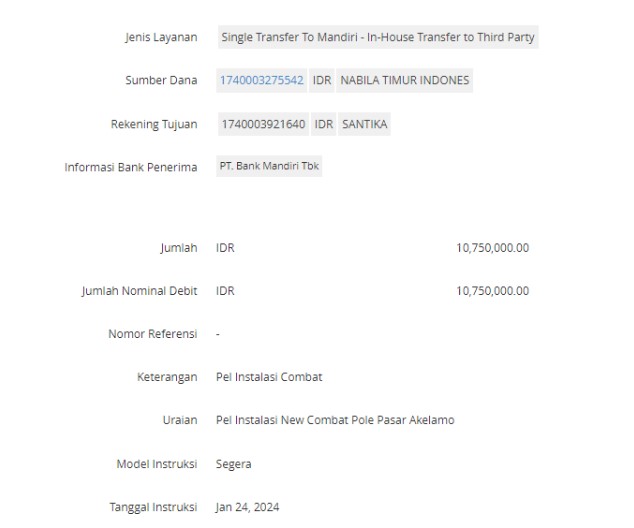Click the Informasi Bank Penerima label
The image size is (634, 528).
(x=131, y=167)
